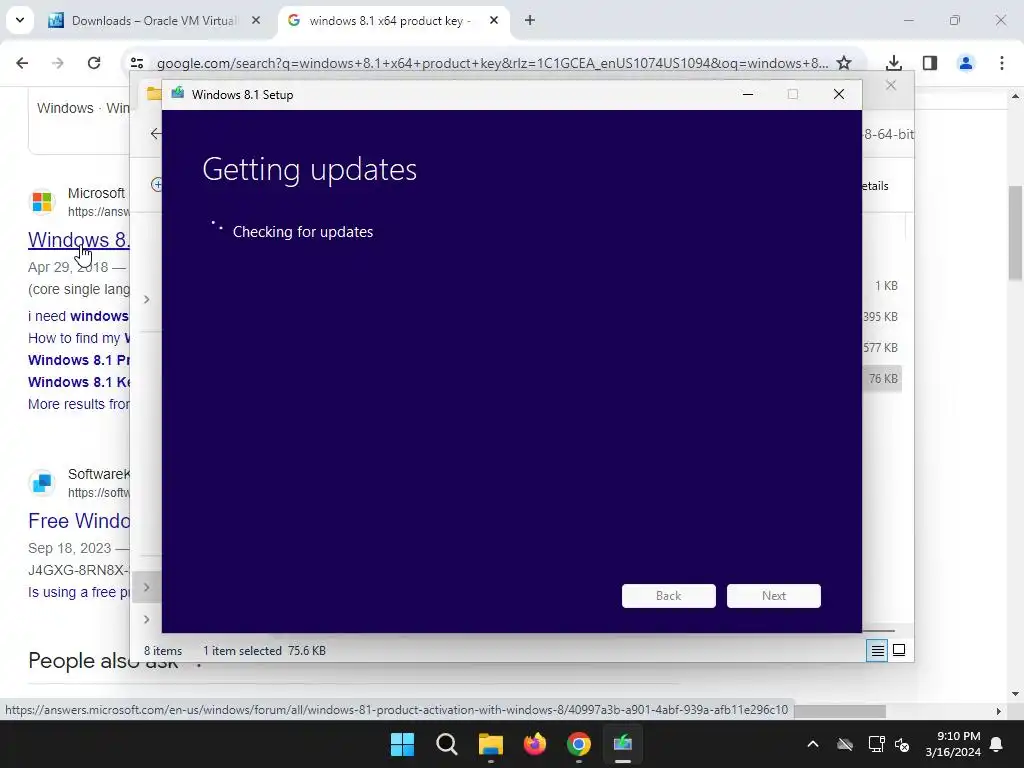Viewport: 1024px width, 768px height.
Task: Click 'More results from' link
Action: click(x=78, y=404)
